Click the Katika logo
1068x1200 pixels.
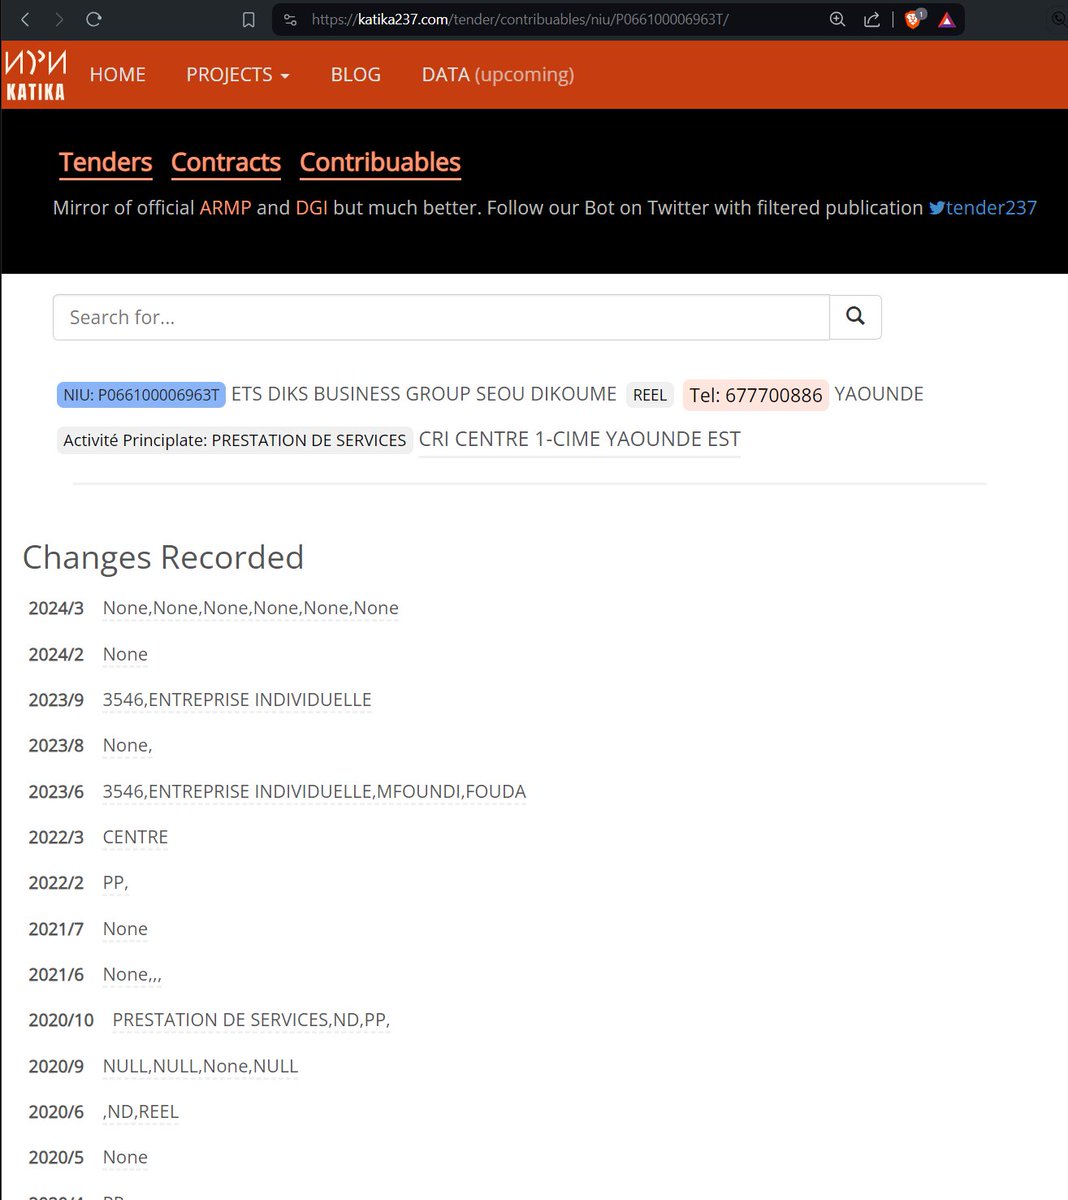coord(36,75)
